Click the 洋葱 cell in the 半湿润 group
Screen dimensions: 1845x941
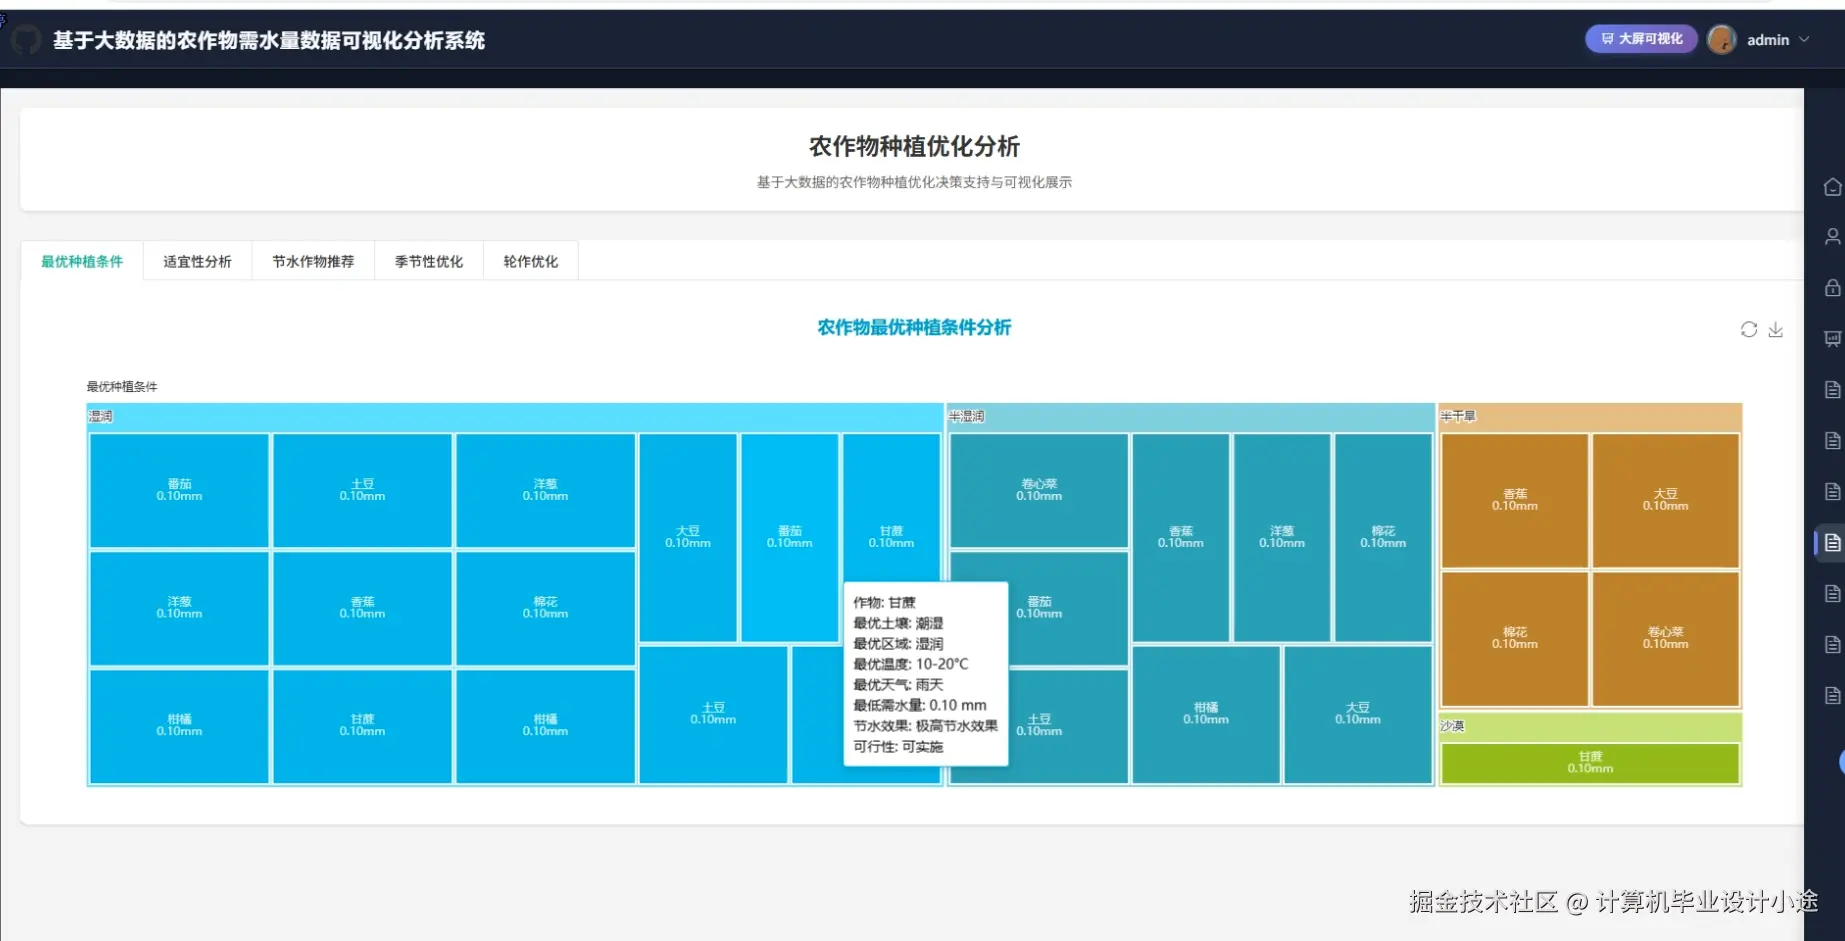[1282, 537]
